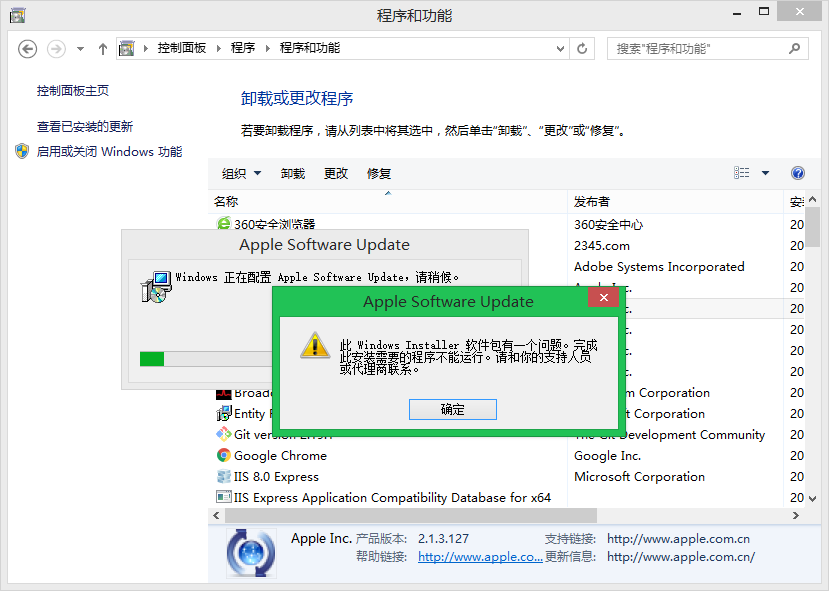The image size is (829, 591).
Task: Click the Git program icon
Action: [x=224, y=434]
